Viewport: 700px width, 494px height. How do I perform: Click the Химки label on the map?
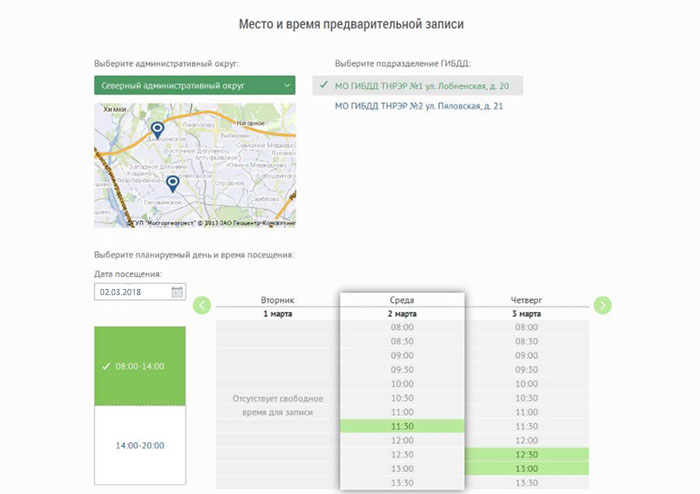115,109
